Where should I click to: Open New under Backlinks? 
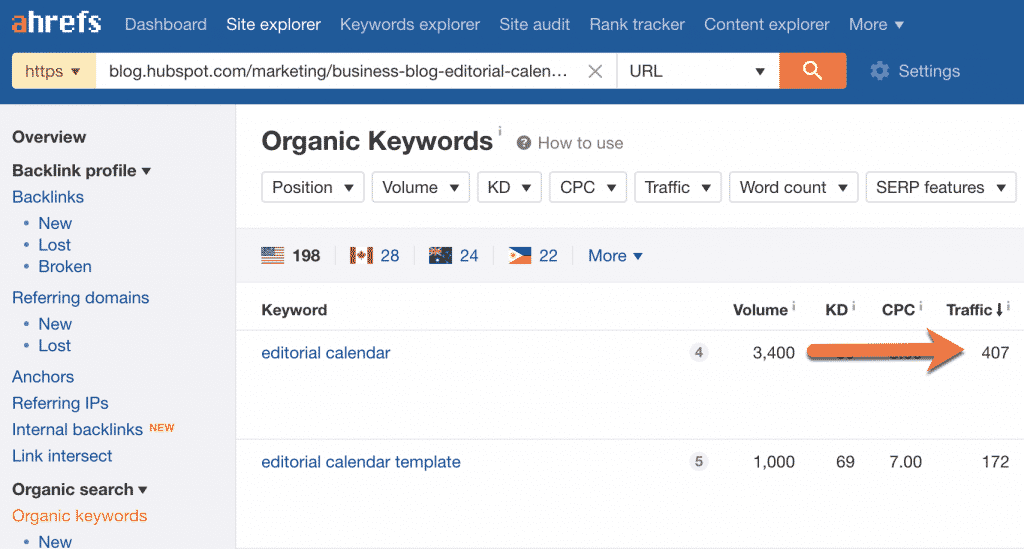tap(55, 223)
